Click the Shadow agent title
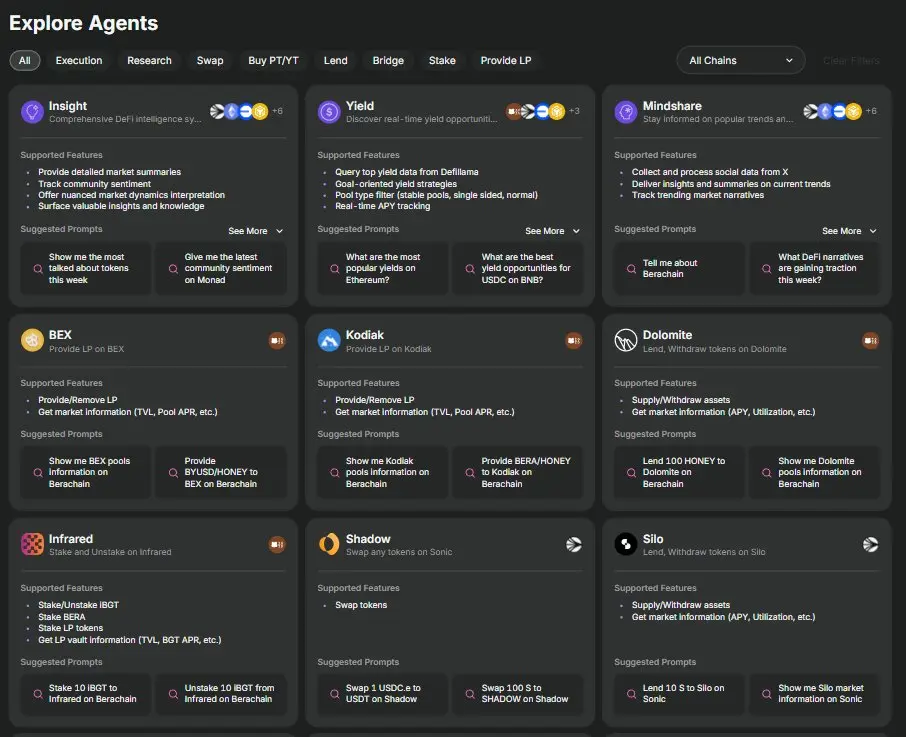The image size is (906, 737). pos(368,539)
